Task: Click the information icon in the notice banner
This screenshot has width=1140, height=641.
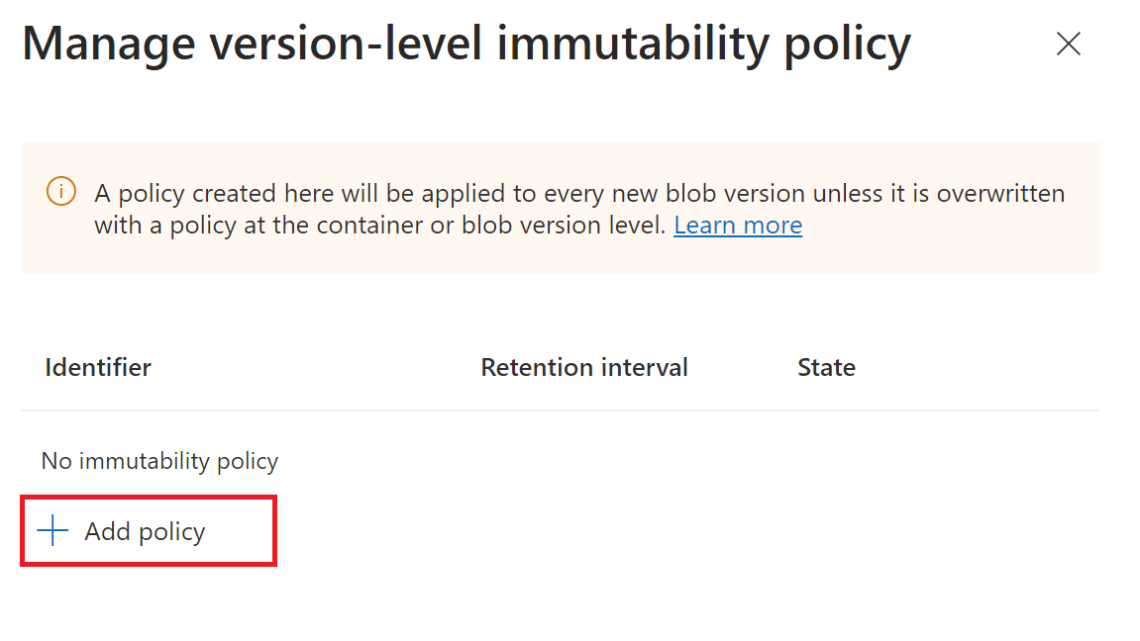Action: tap(60, 193)
